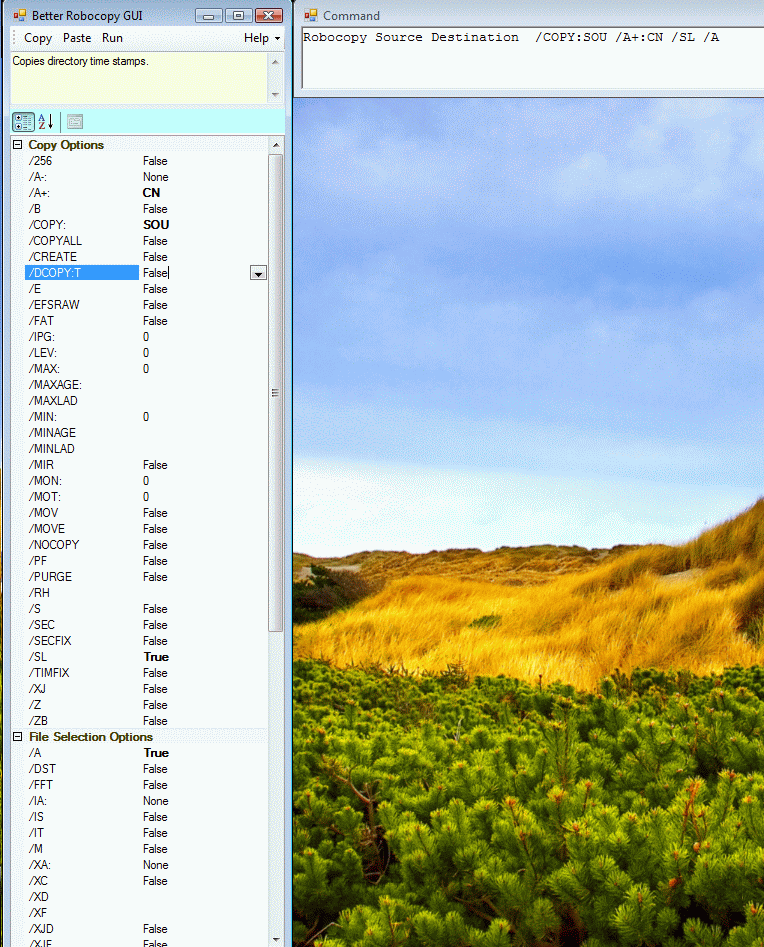Click the description box scroll up arrow
The height and width of the screenshot is (947, 764).
[x=275, y=62]
